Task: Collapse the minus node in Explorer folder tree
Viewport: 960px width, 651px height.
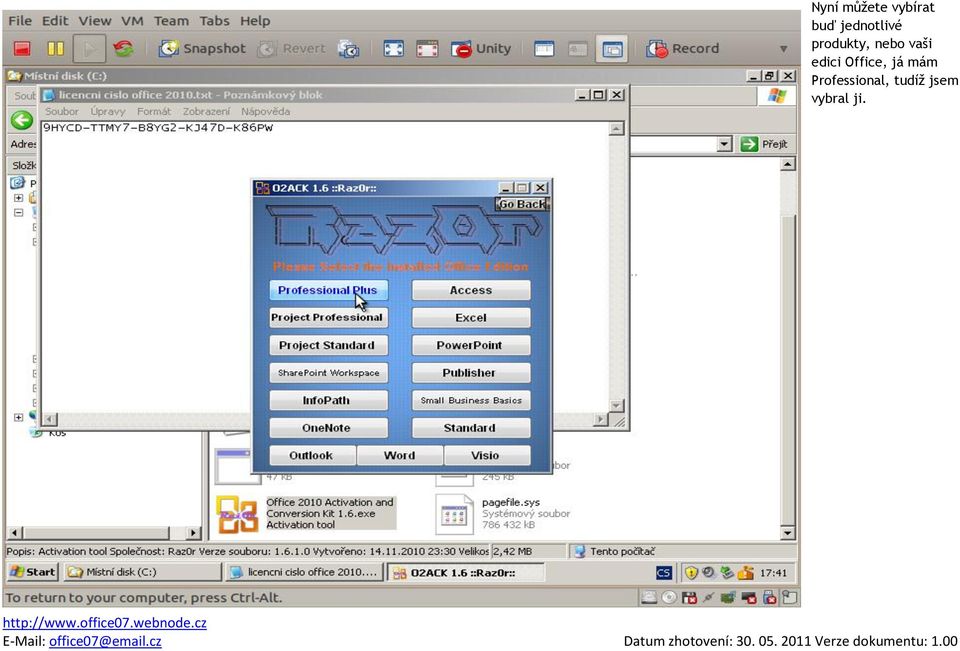Action: [x=18, y=213]
